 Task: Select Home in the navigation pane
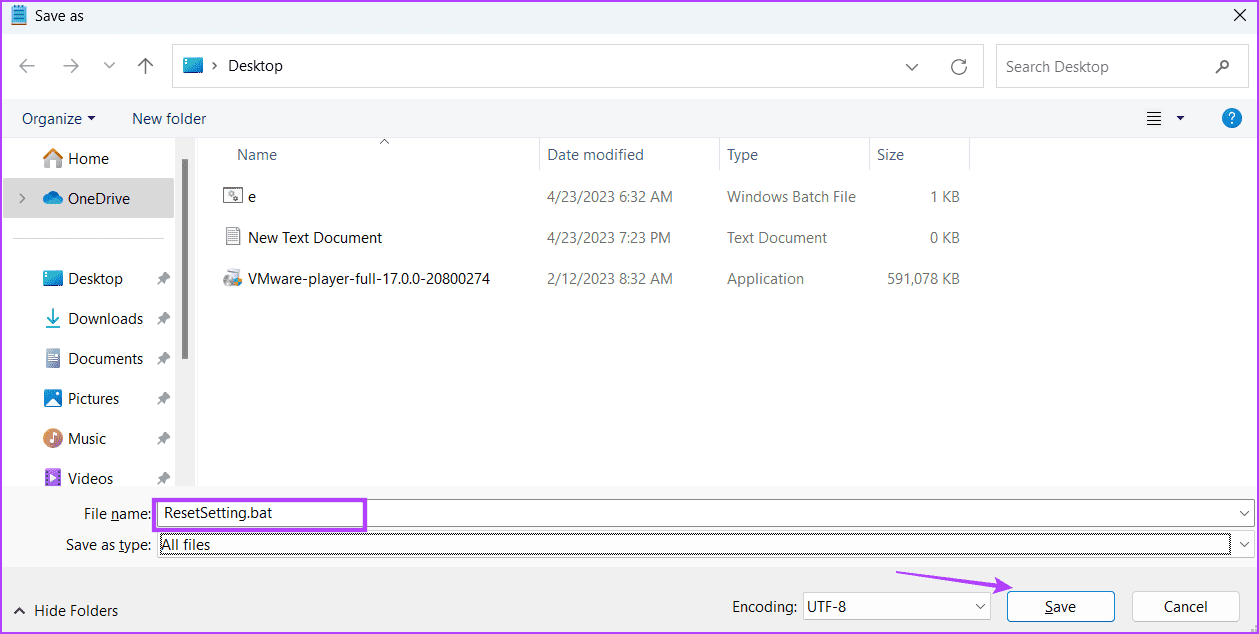pyautogui.click(x=88, y=158)
